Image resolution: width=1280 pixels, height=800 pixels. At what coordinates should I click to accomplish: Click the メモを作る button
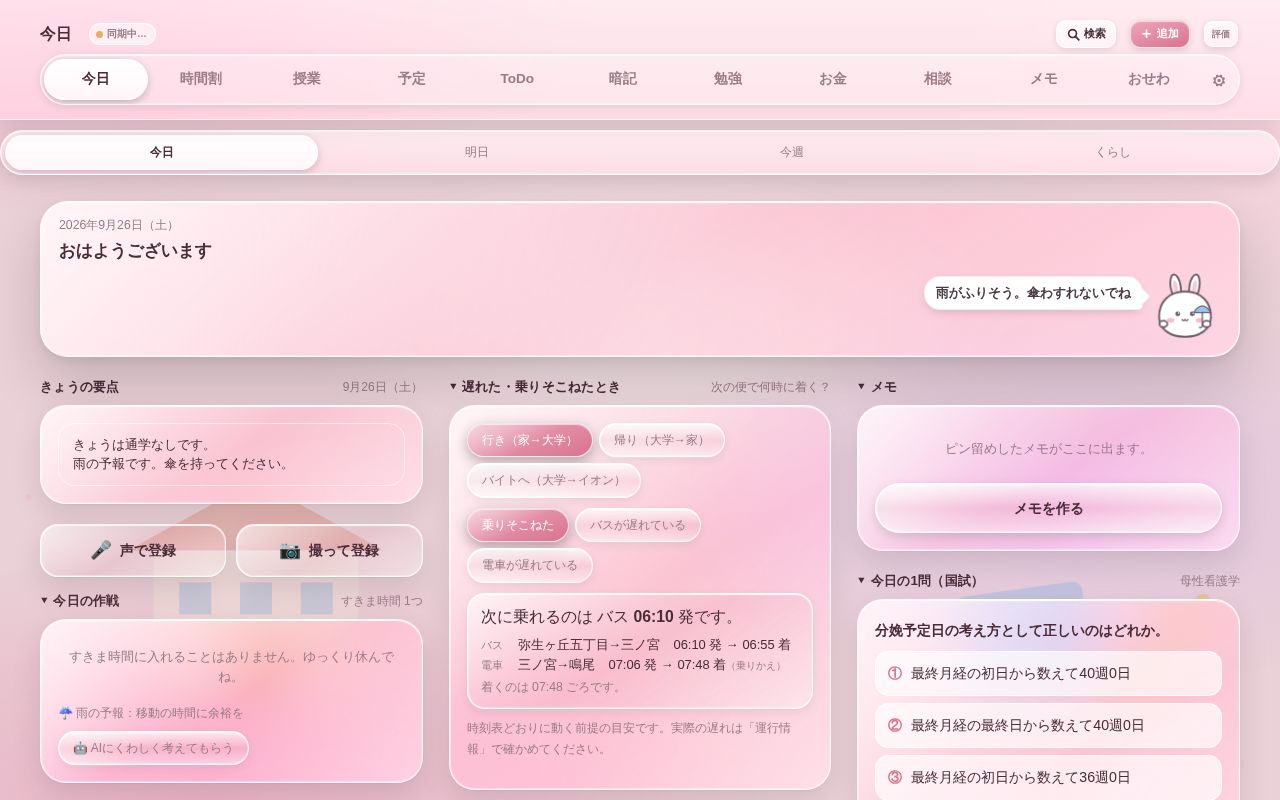[x=1048, y=508]
